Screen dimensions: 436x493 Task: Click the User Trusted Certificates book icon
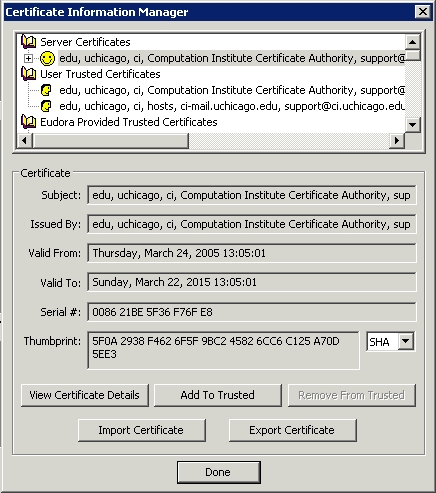tap(29, 74)
